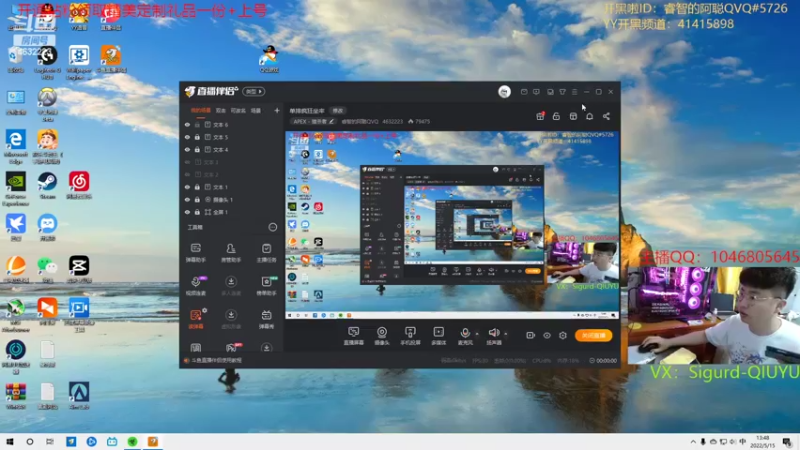Click the taskbar clock showing 13:48
This screenshot has height=450, width=800.
(763, 442)
